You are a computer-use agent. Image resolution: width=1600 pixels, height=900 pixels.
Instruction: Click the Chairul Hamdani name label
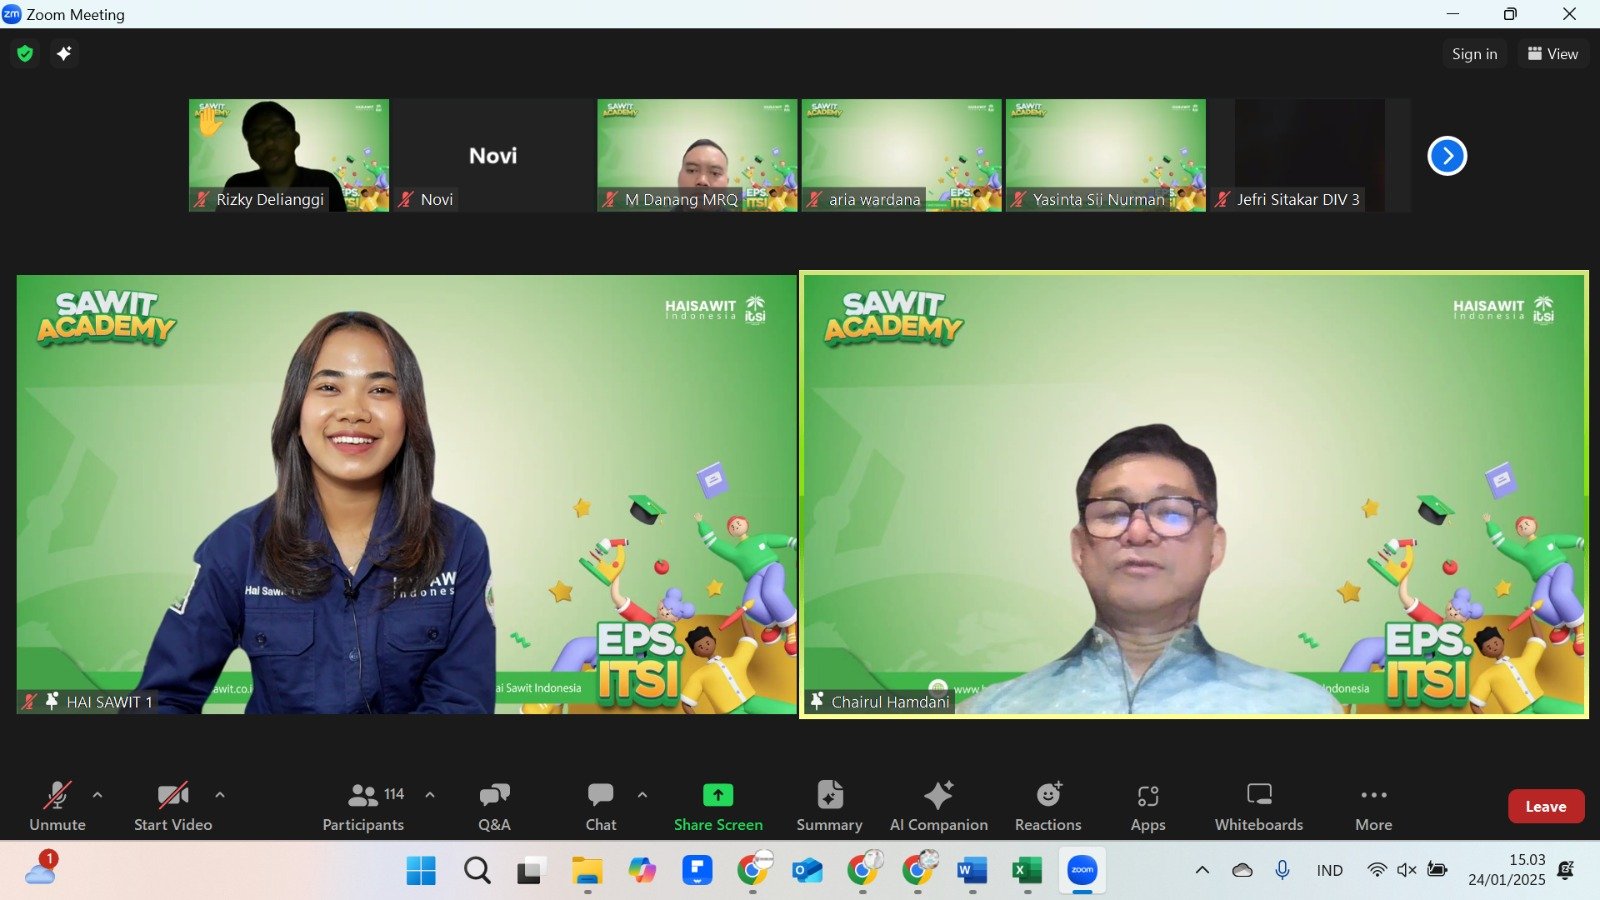coord(890,702)
